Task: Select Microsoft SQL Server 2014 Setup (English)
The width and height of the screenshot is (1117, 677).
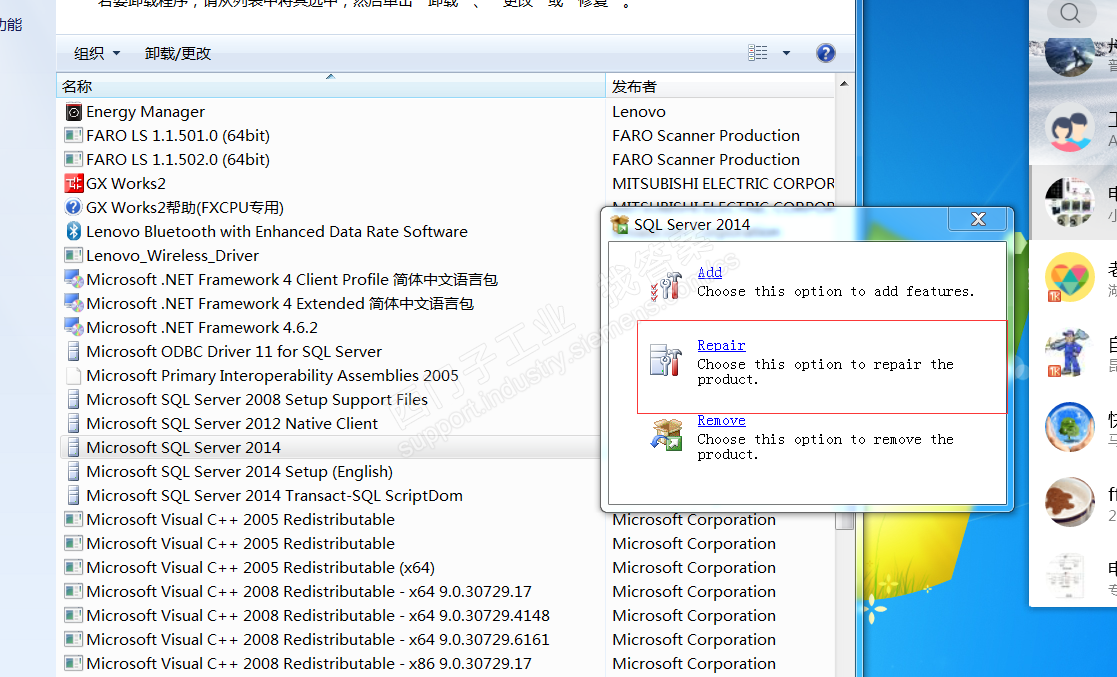Action: pos(239,472)
